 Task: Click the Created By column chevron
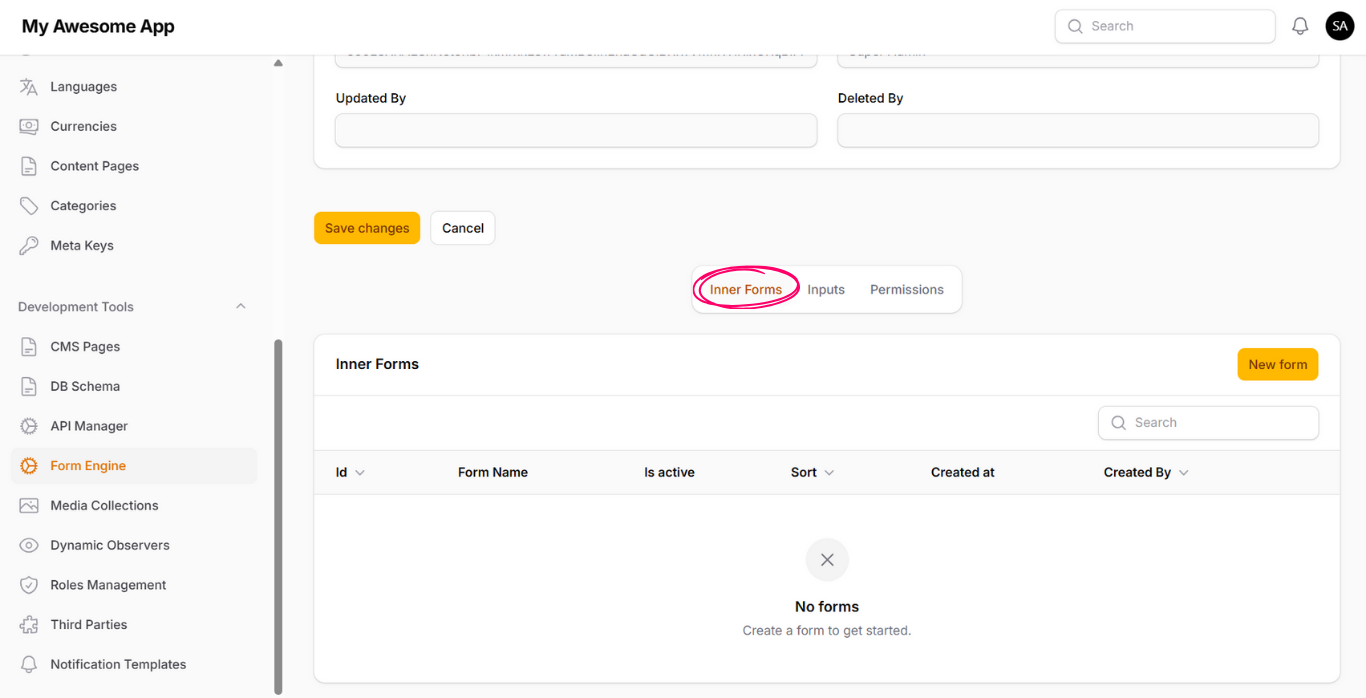pos(1184,473)
